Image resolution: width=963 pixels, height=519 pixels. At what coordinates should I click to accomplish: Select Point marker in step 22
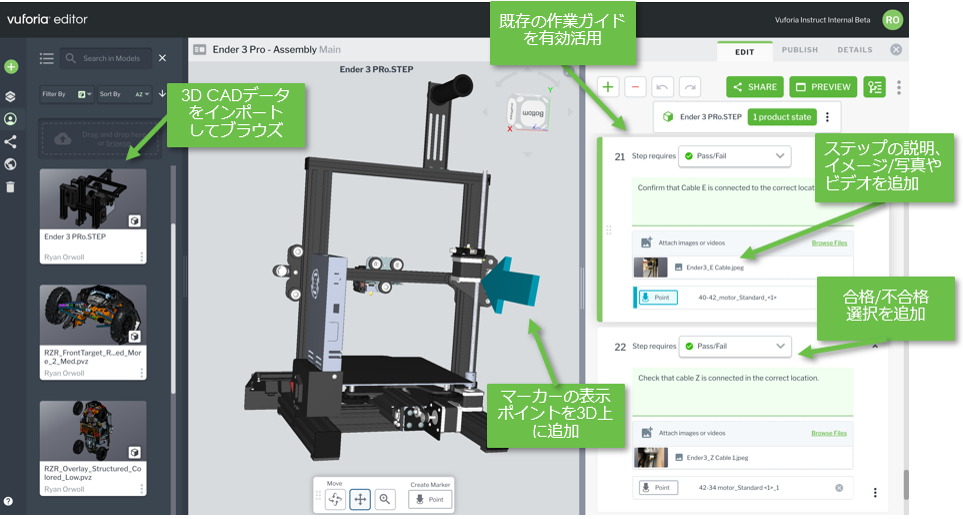click(658, 488)
